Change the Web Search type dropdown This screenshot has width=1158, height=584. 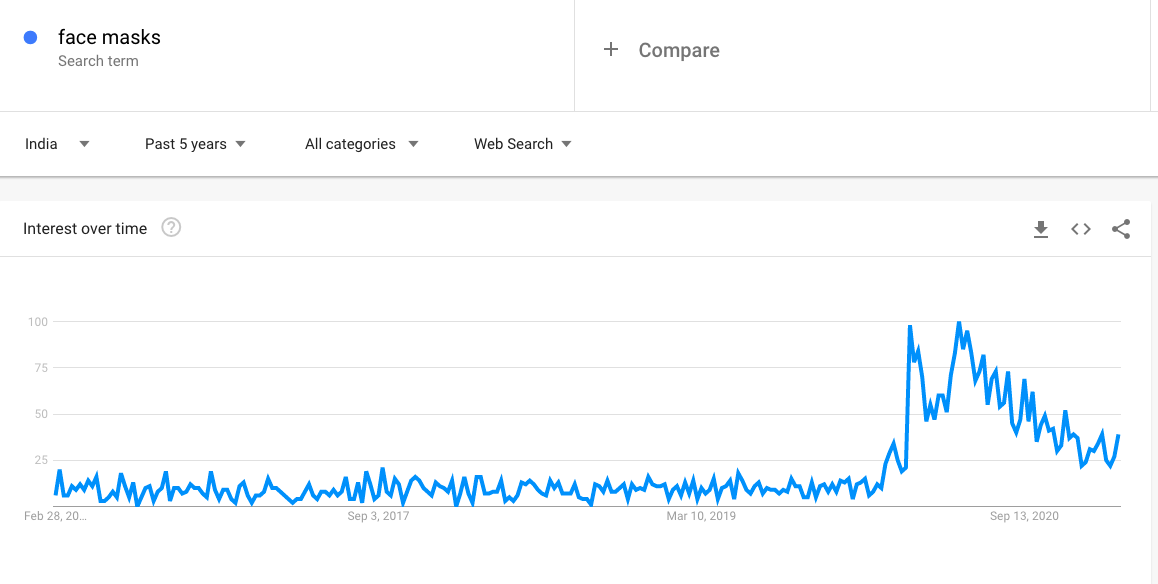pyautogui.click(x=523, y=144)
